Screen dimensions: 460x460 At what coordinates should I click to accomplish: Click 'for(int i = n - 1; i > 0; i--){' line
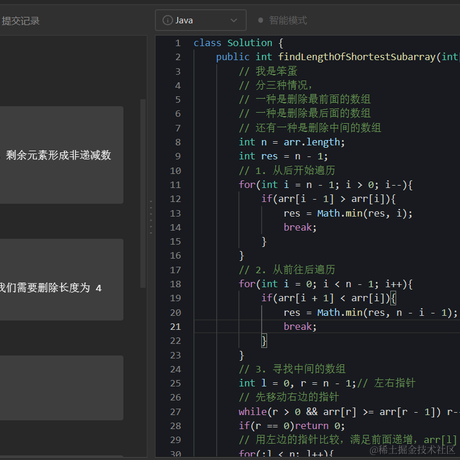tap(326, 185)
